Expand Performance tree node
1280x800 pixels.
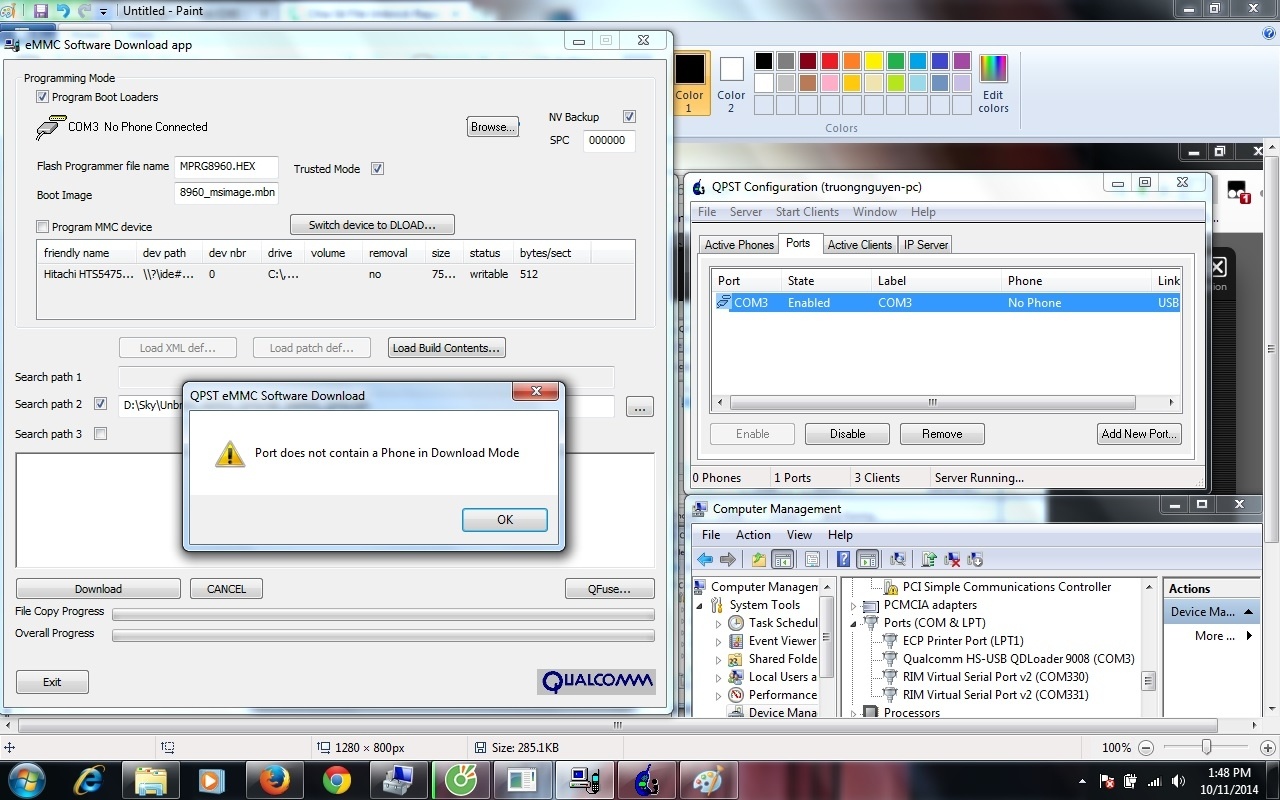tap(718, 695)
